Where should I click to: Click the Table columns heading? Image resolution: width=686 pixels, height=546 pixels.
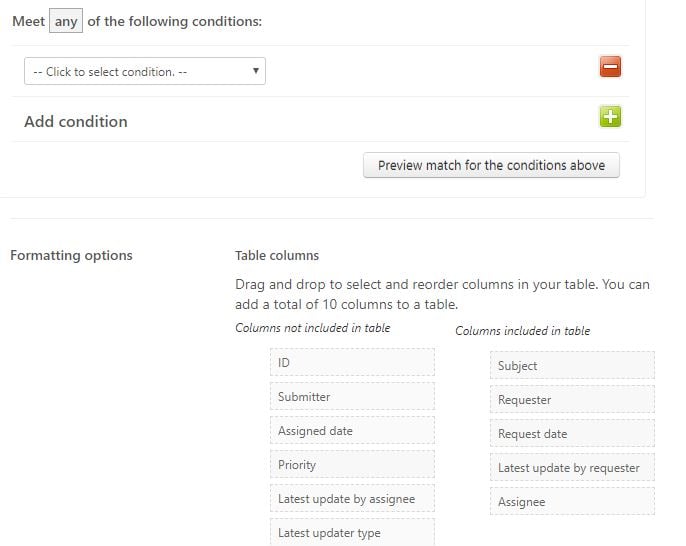point(277,255)
